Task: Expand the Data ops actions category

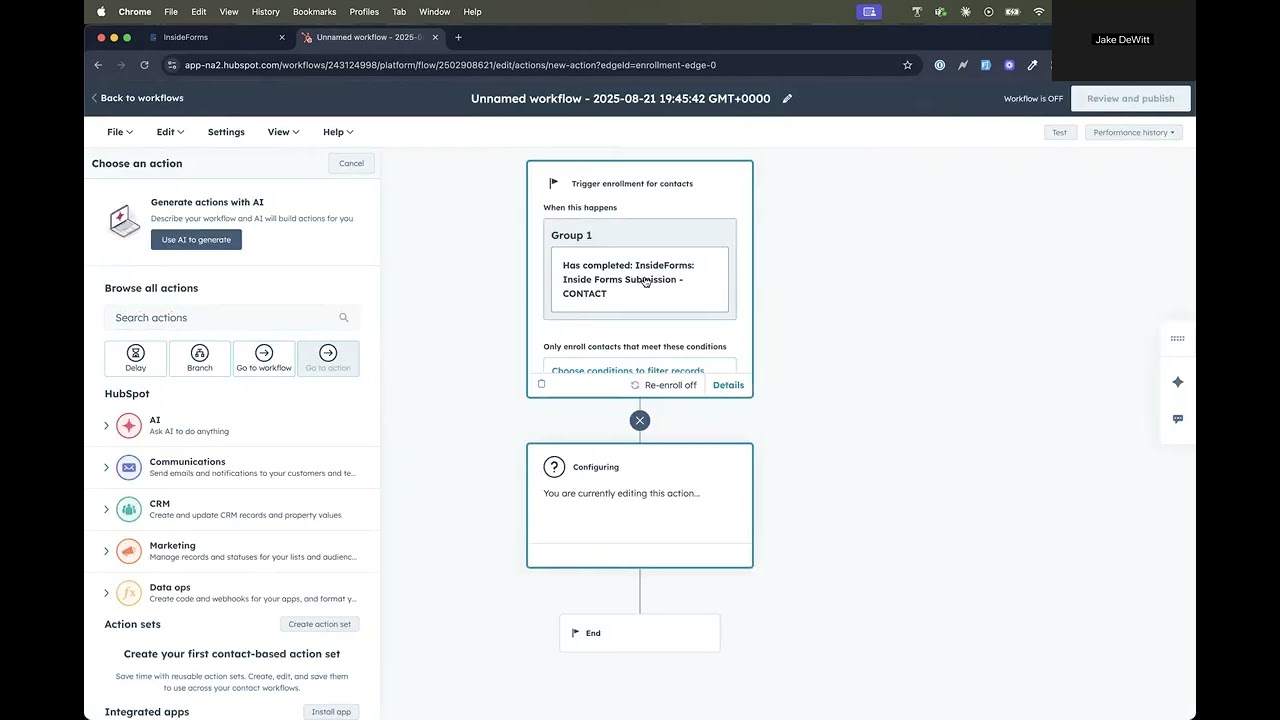Action: tap(107, 593)
